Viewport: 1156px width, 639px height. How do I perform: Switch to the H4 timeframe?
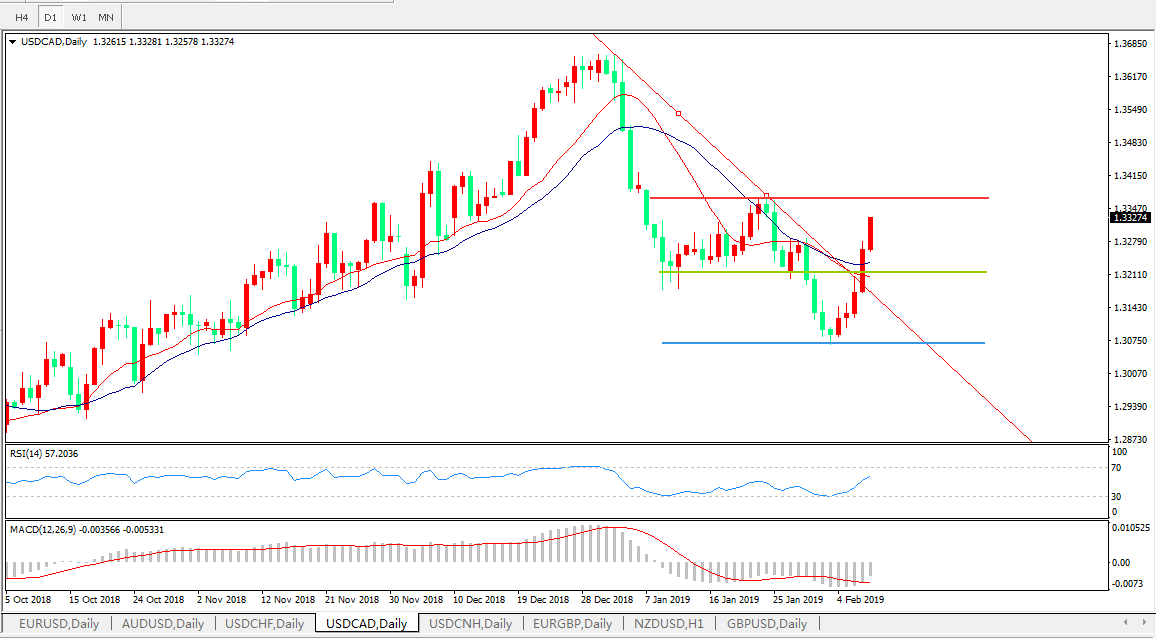tap(21, 17)
